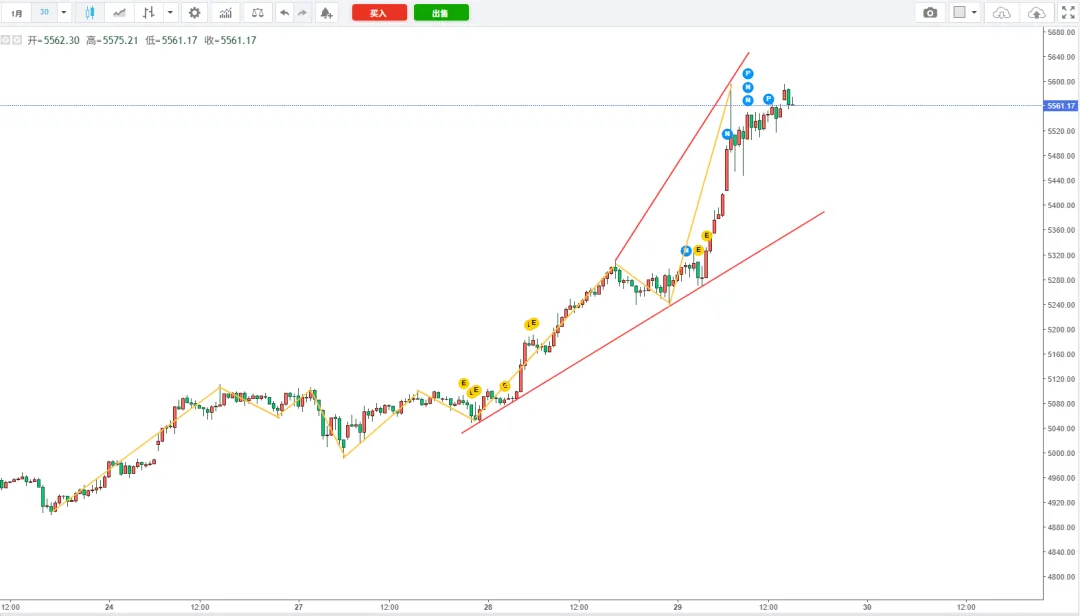This screenshot has width=1080, height=616.
Task: Select the lower red support trend line
Action: pos(643,322)
